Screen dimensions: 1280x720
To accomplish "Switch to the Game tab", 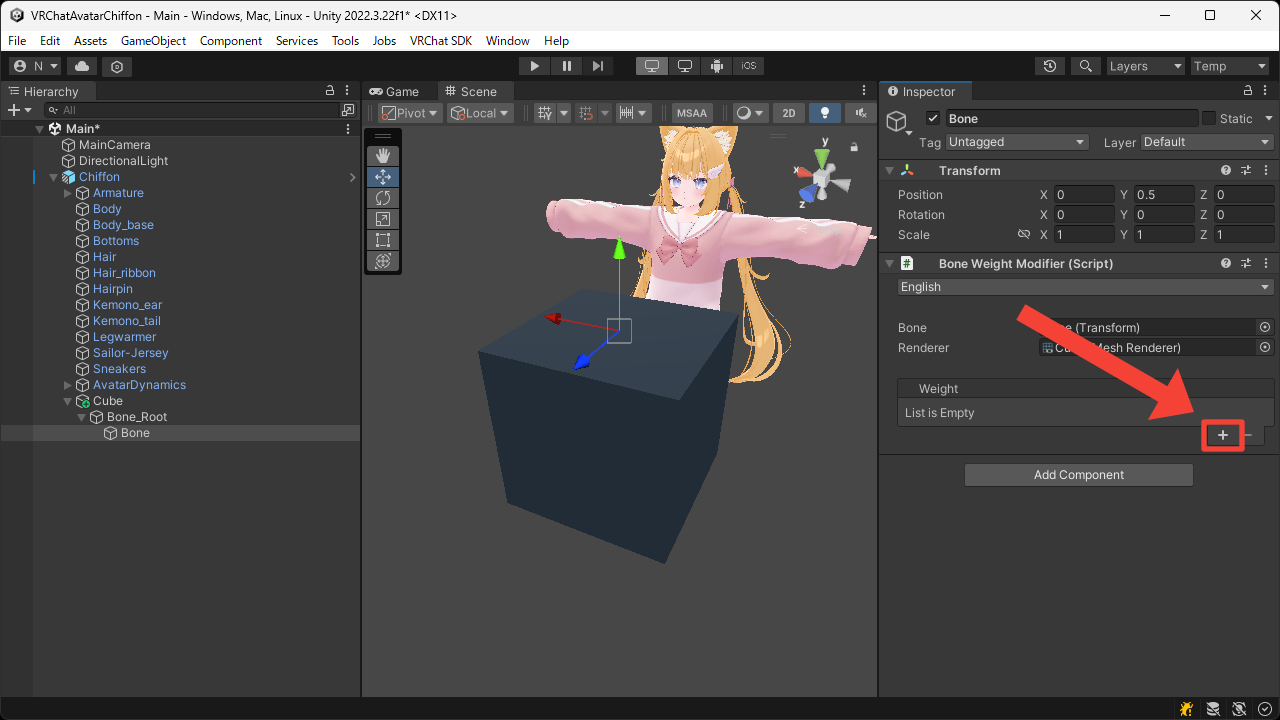I will [x=395, y=91].
